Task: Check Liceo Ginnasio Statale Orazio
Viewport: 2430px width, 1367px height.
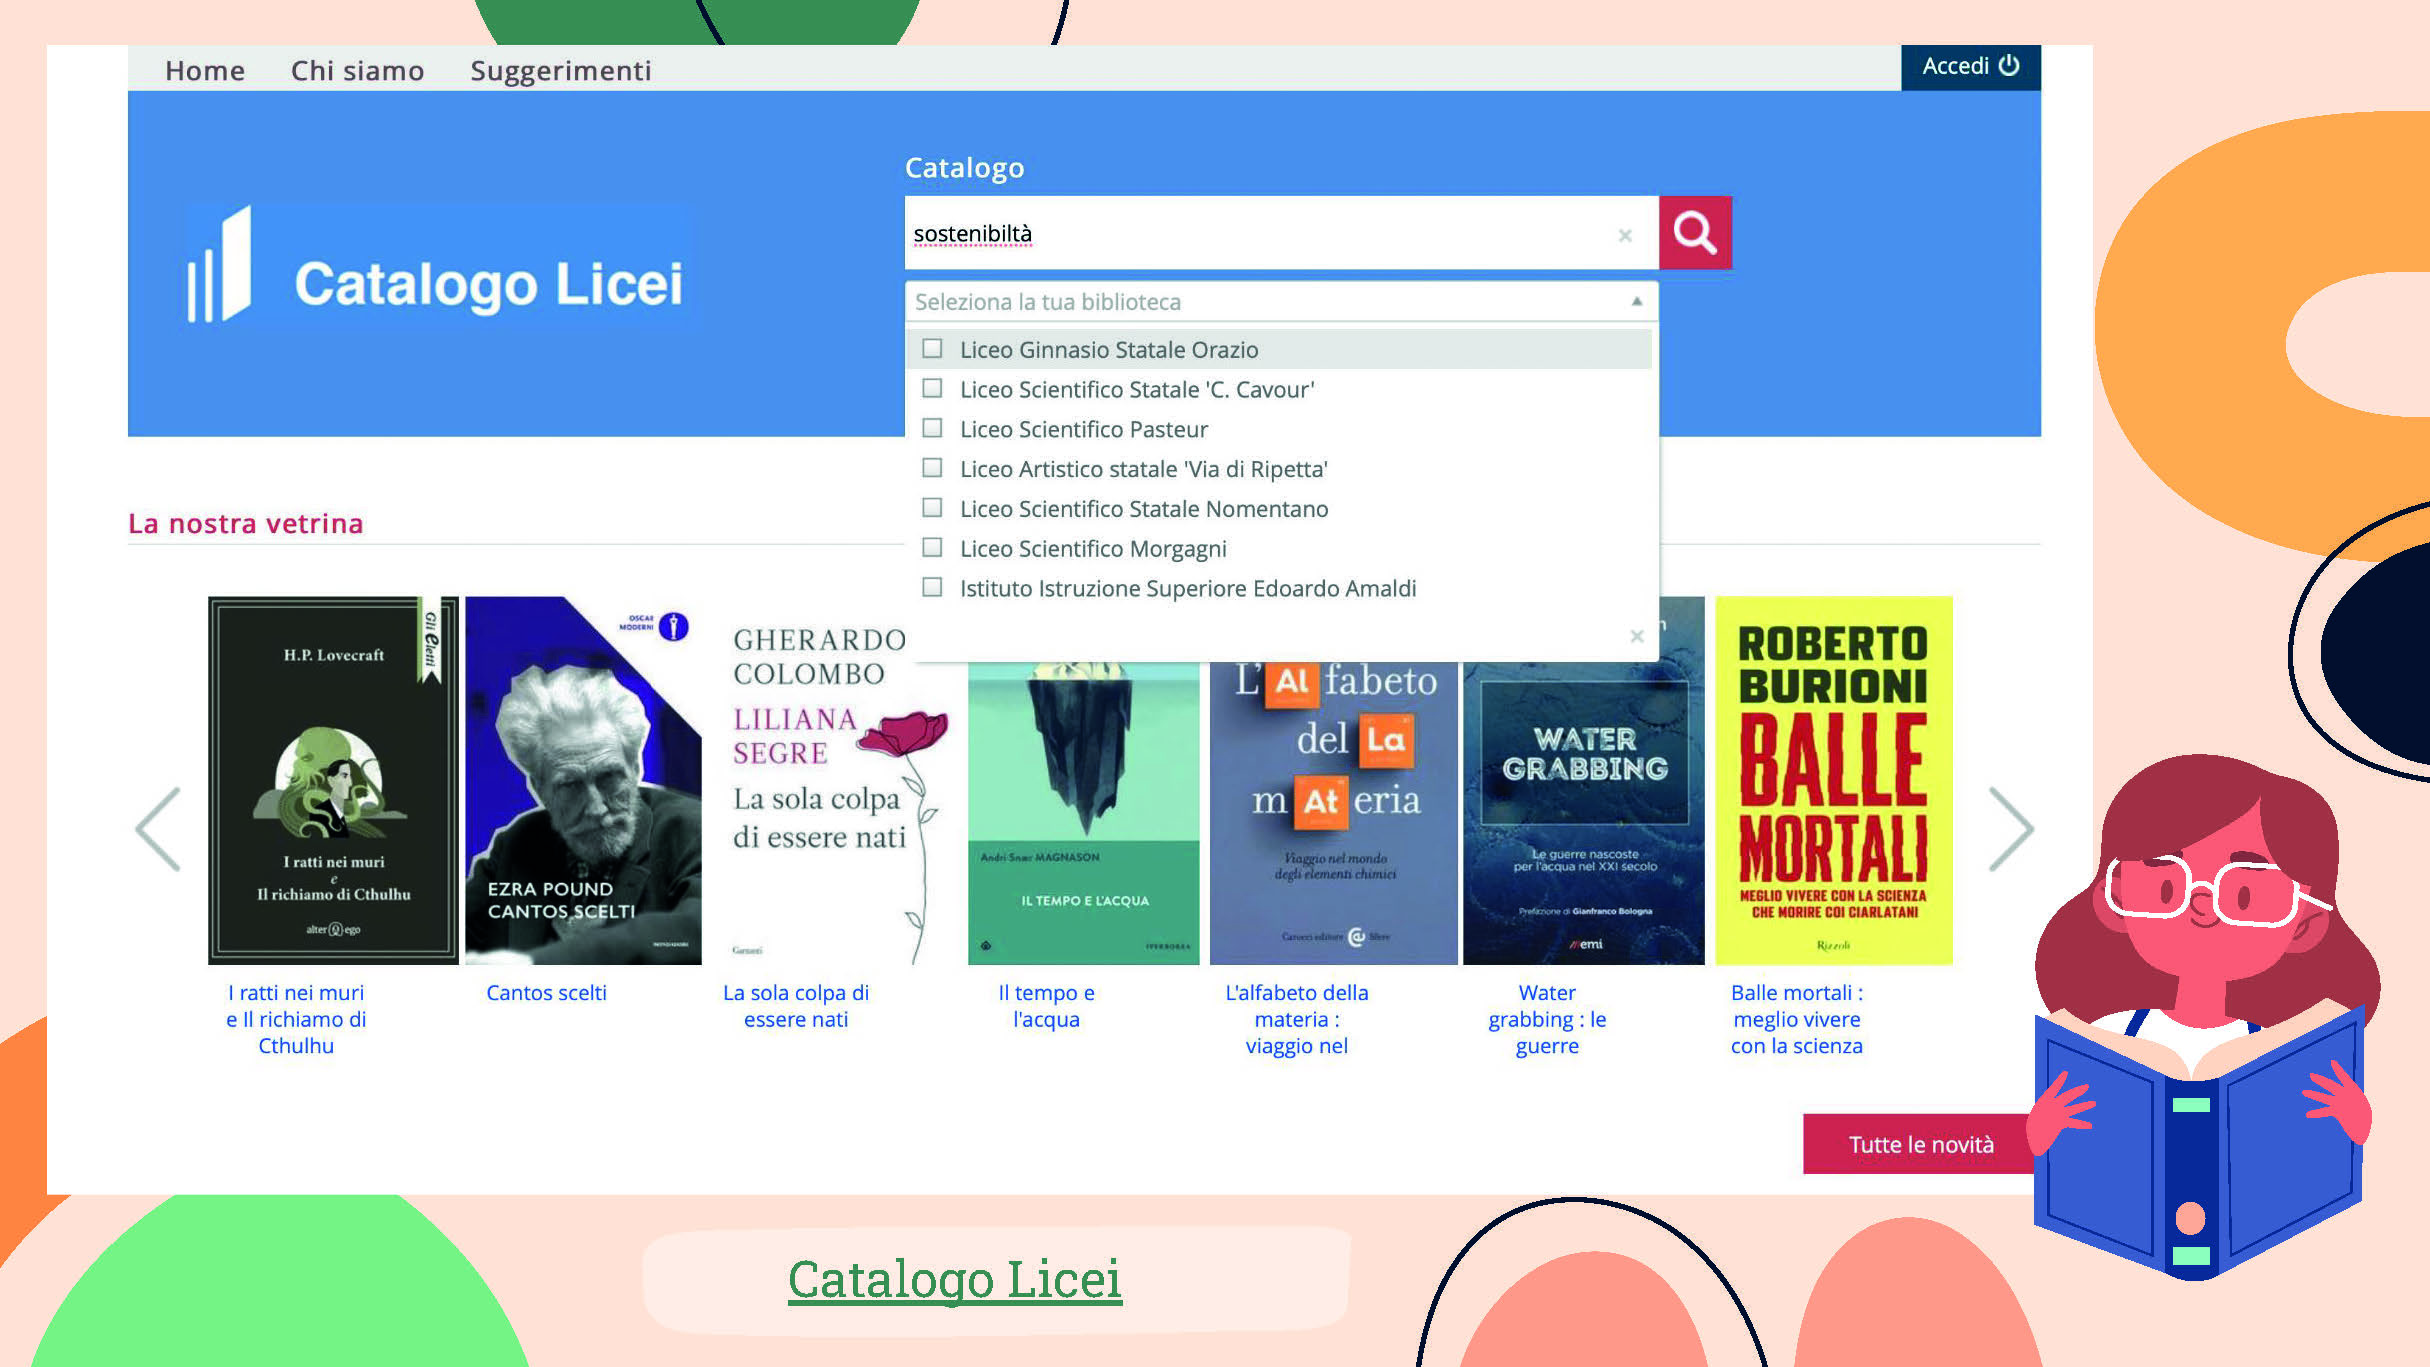Action: point(932,349)
